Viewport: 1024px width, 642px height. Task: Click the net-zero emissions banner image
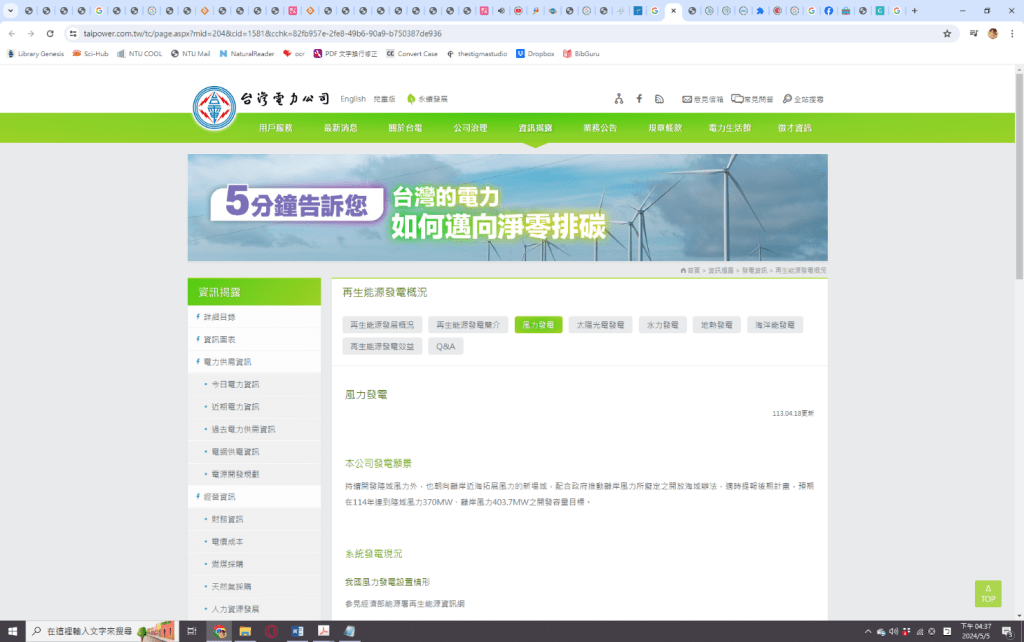click(507, 208)
